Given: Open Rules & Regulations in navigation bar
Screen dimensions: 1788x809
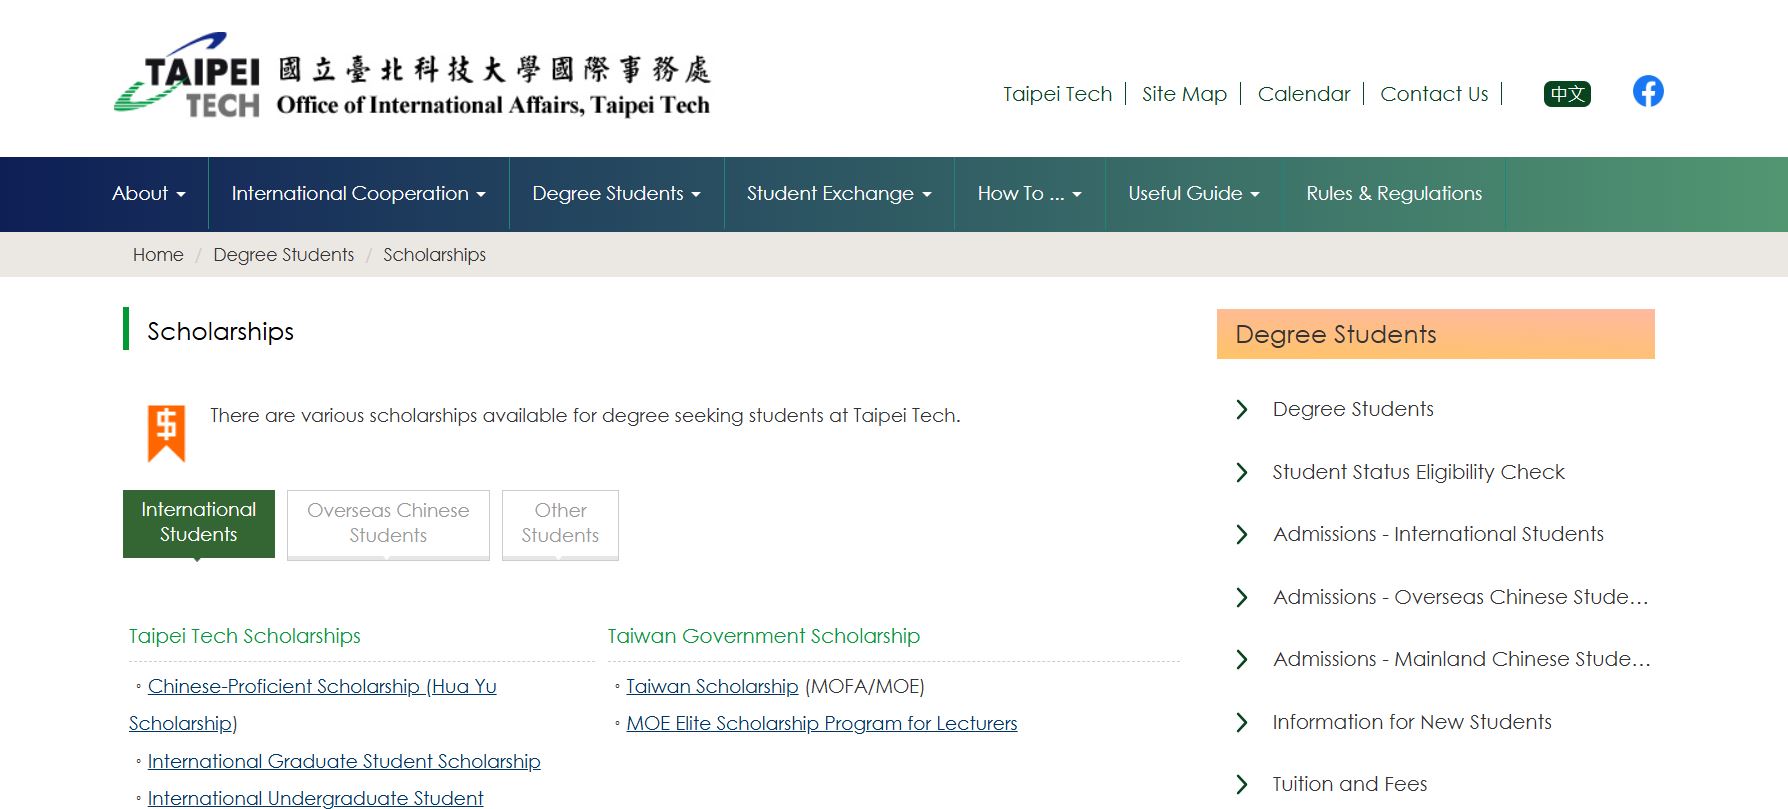Looking at the screenshot, I should click(1394, 194).
